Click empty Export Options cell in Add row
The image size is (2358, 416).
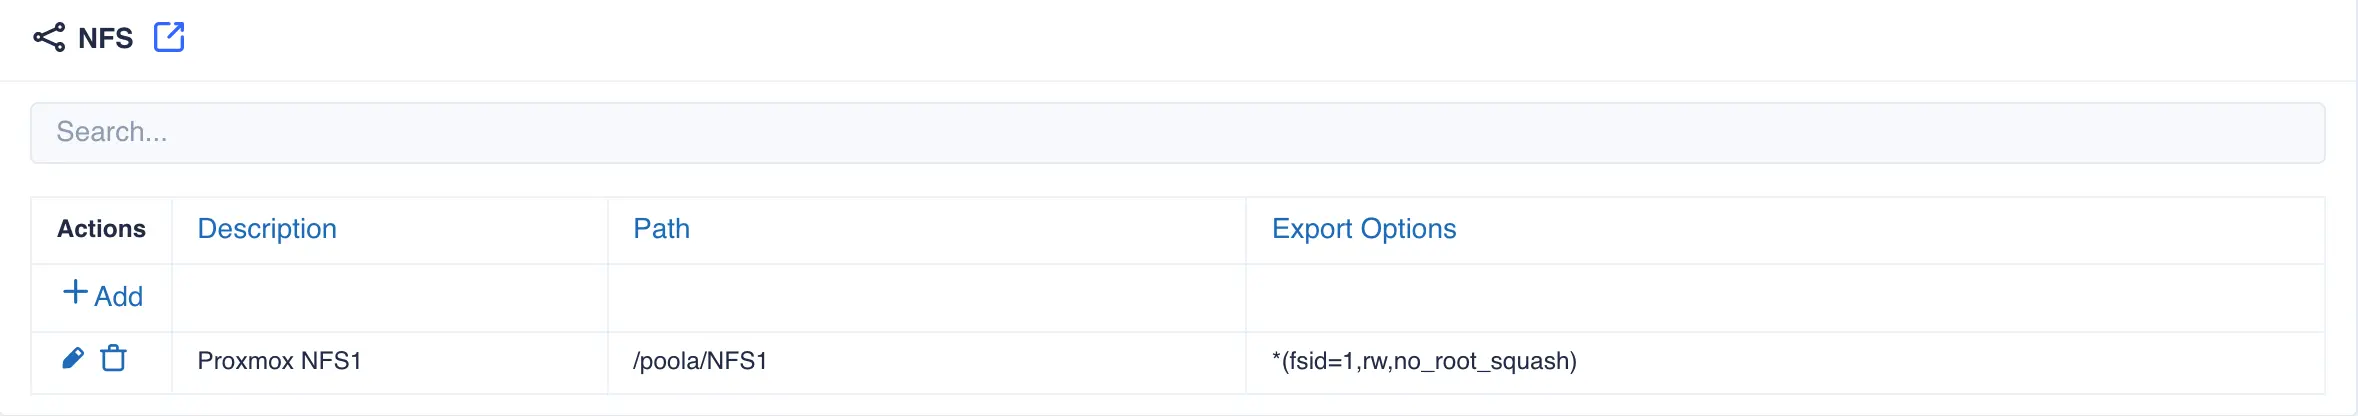pyautogui.click(x=1784, y=297)
